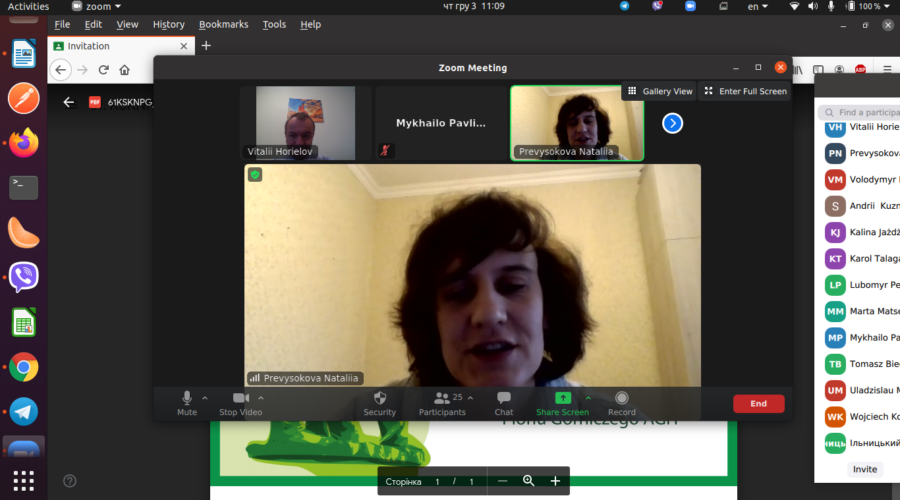
Task: Show next video thumbnails with blue arrow
Action: click(673, 123)
